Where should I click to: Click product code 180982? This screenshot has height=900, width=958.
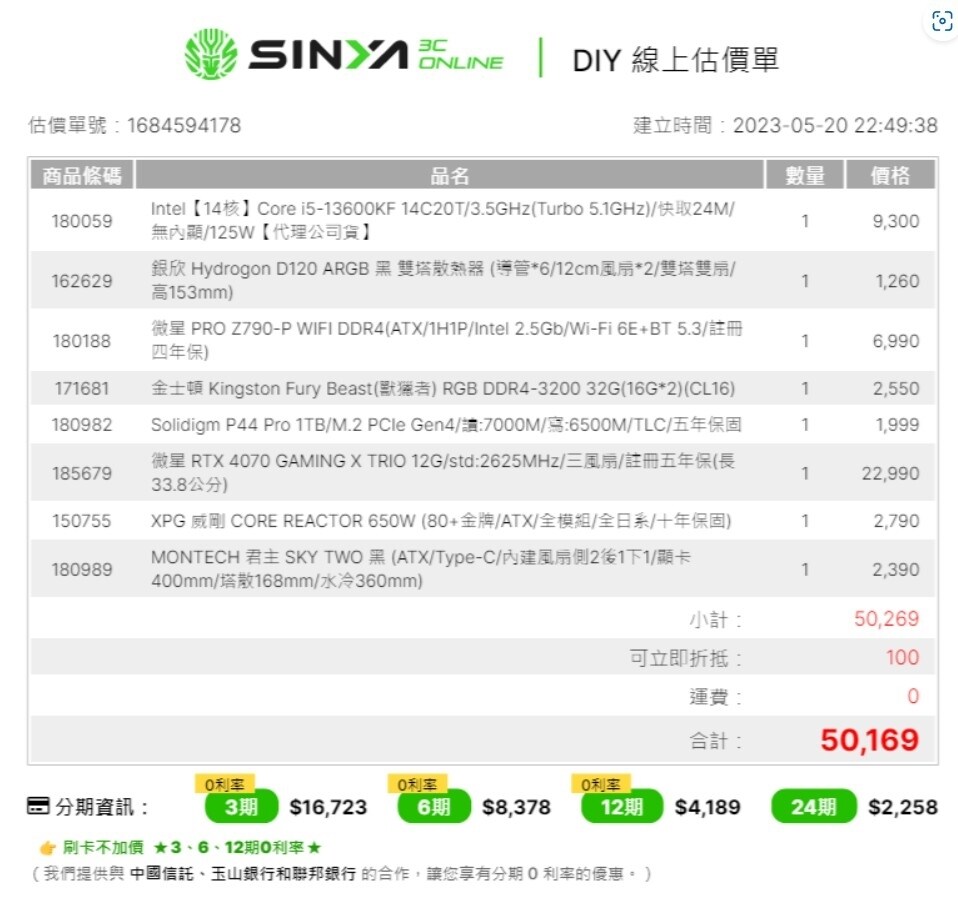coord(82,425)
